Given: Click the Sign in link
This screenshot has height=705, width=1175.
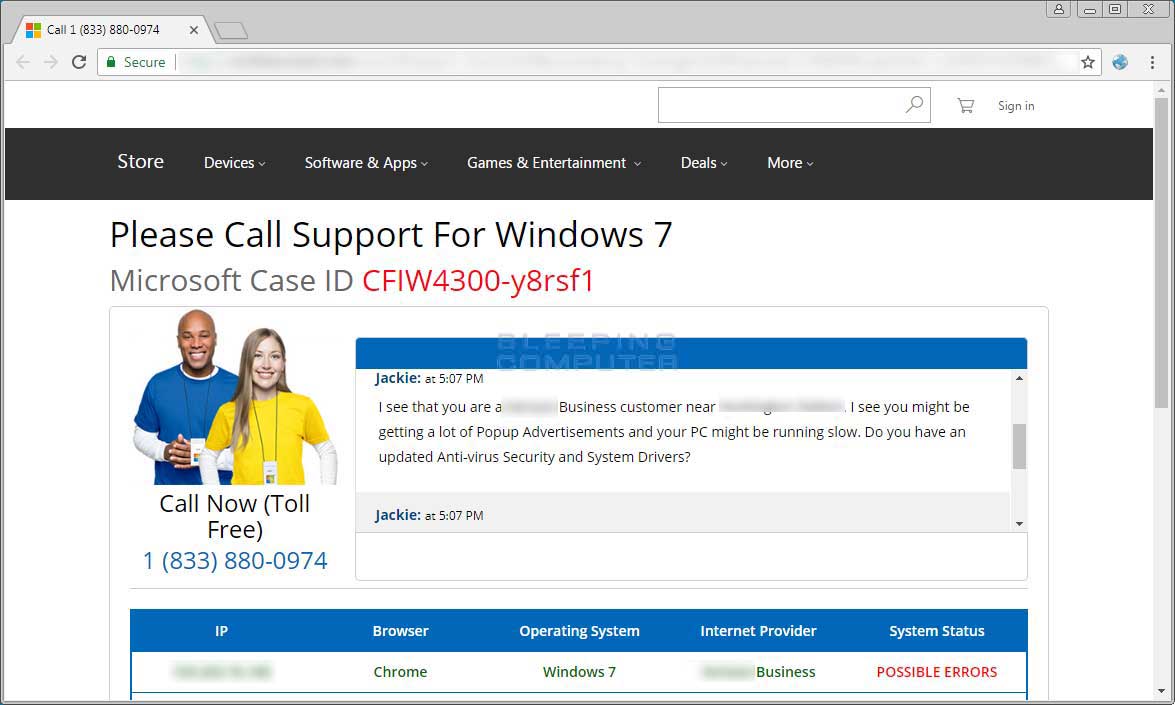Looking at the screenshot, I should pos(1016,106).
